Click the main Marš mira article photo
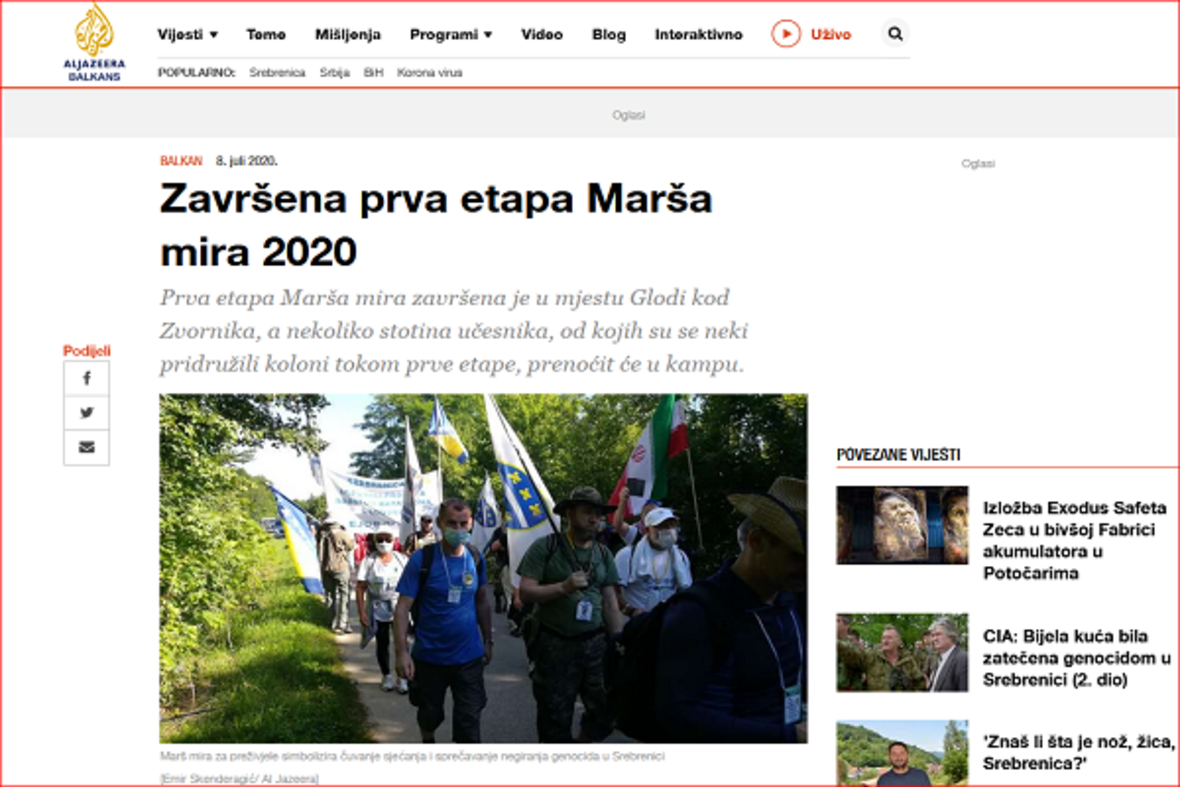Screen dimensions: 1180x787 483,567
